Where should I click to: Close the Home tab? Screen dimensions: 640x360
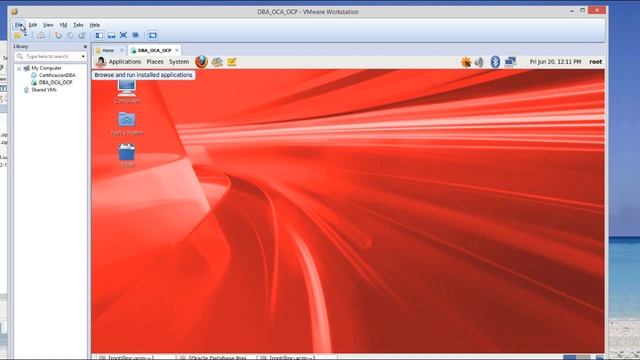click(x=122, y=50)
